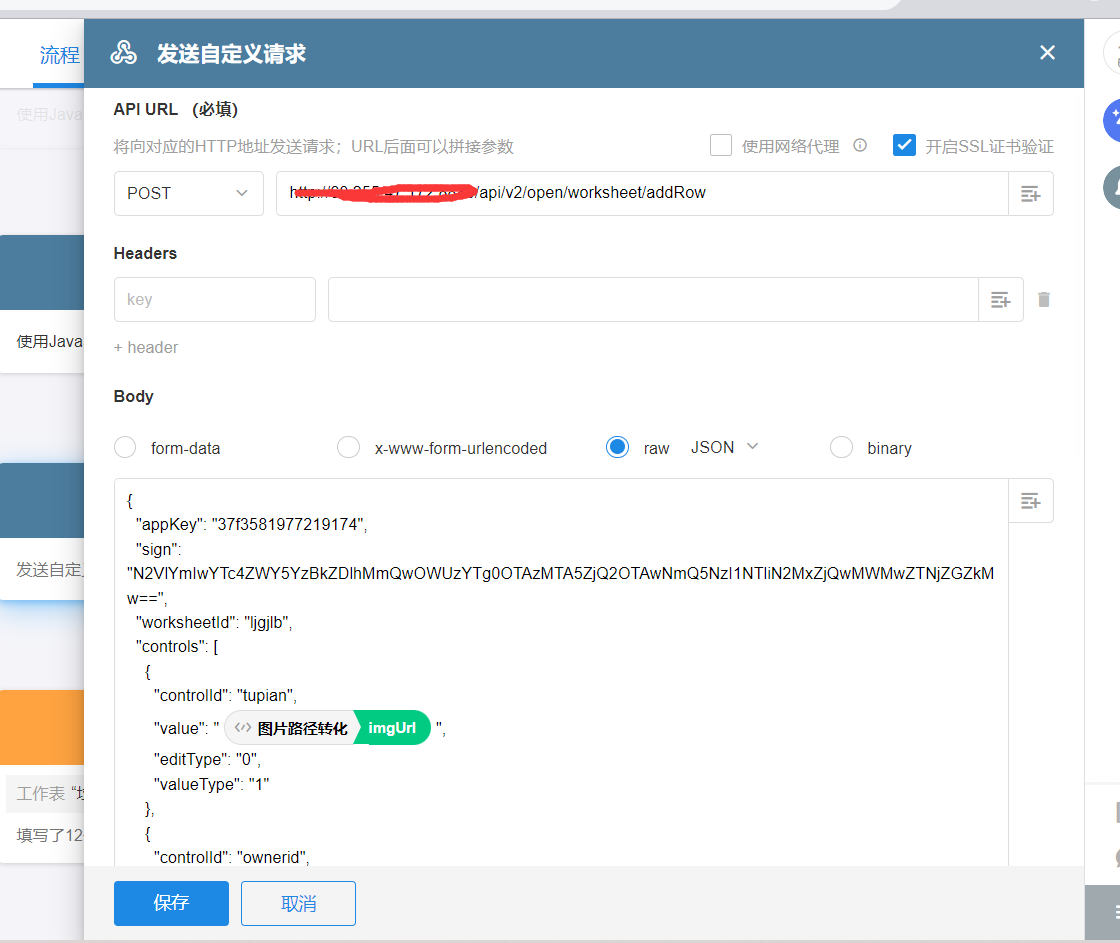
Task: Enable the 使用网络代理 checkbox
Action: (x=721, y=145)
